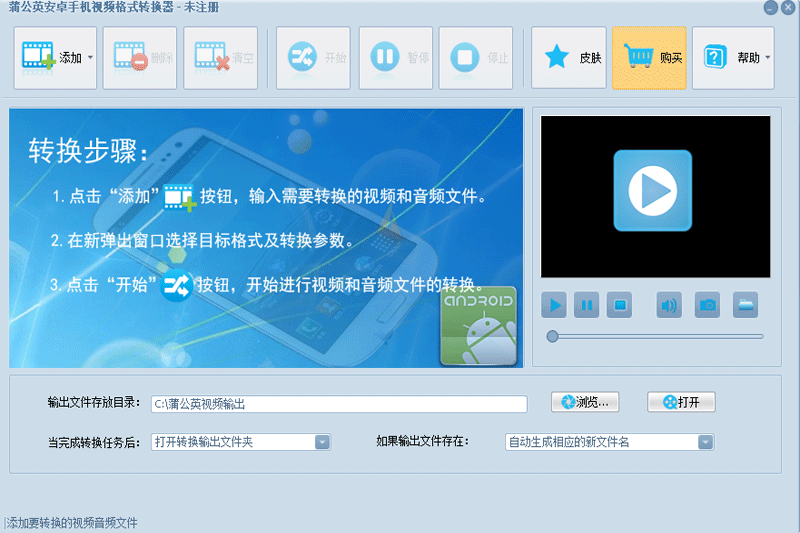Click the 打开 open folder button
800x533 pixels.
click(681, 402)
